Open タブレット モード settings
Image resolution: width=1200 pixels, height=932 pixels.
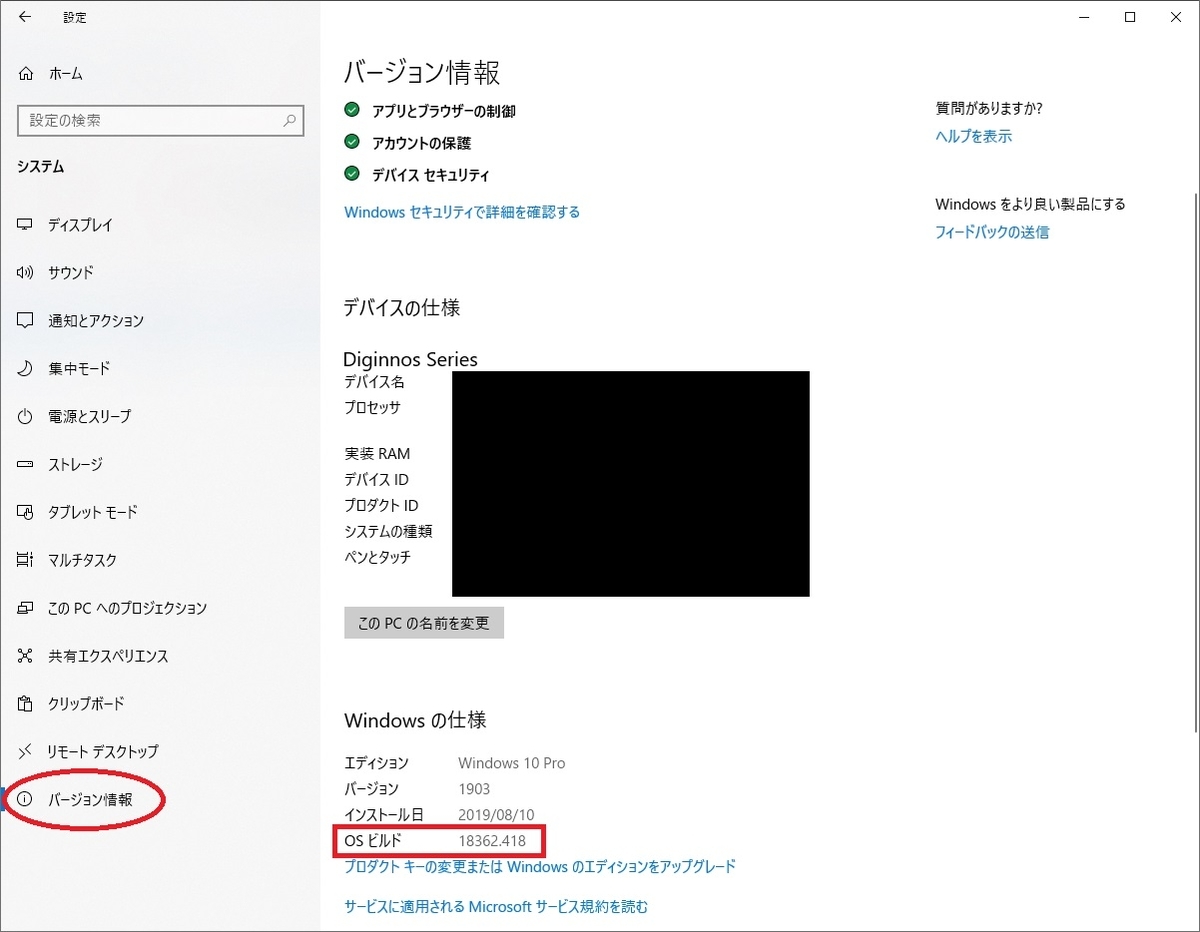tap(160, 512)
